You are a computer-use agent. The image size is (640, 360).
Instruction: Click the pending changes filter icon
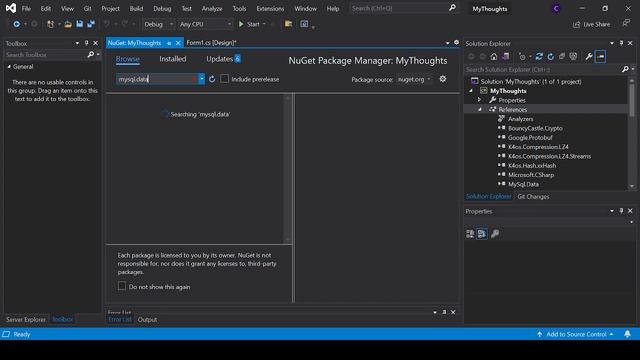click(522, 56)
